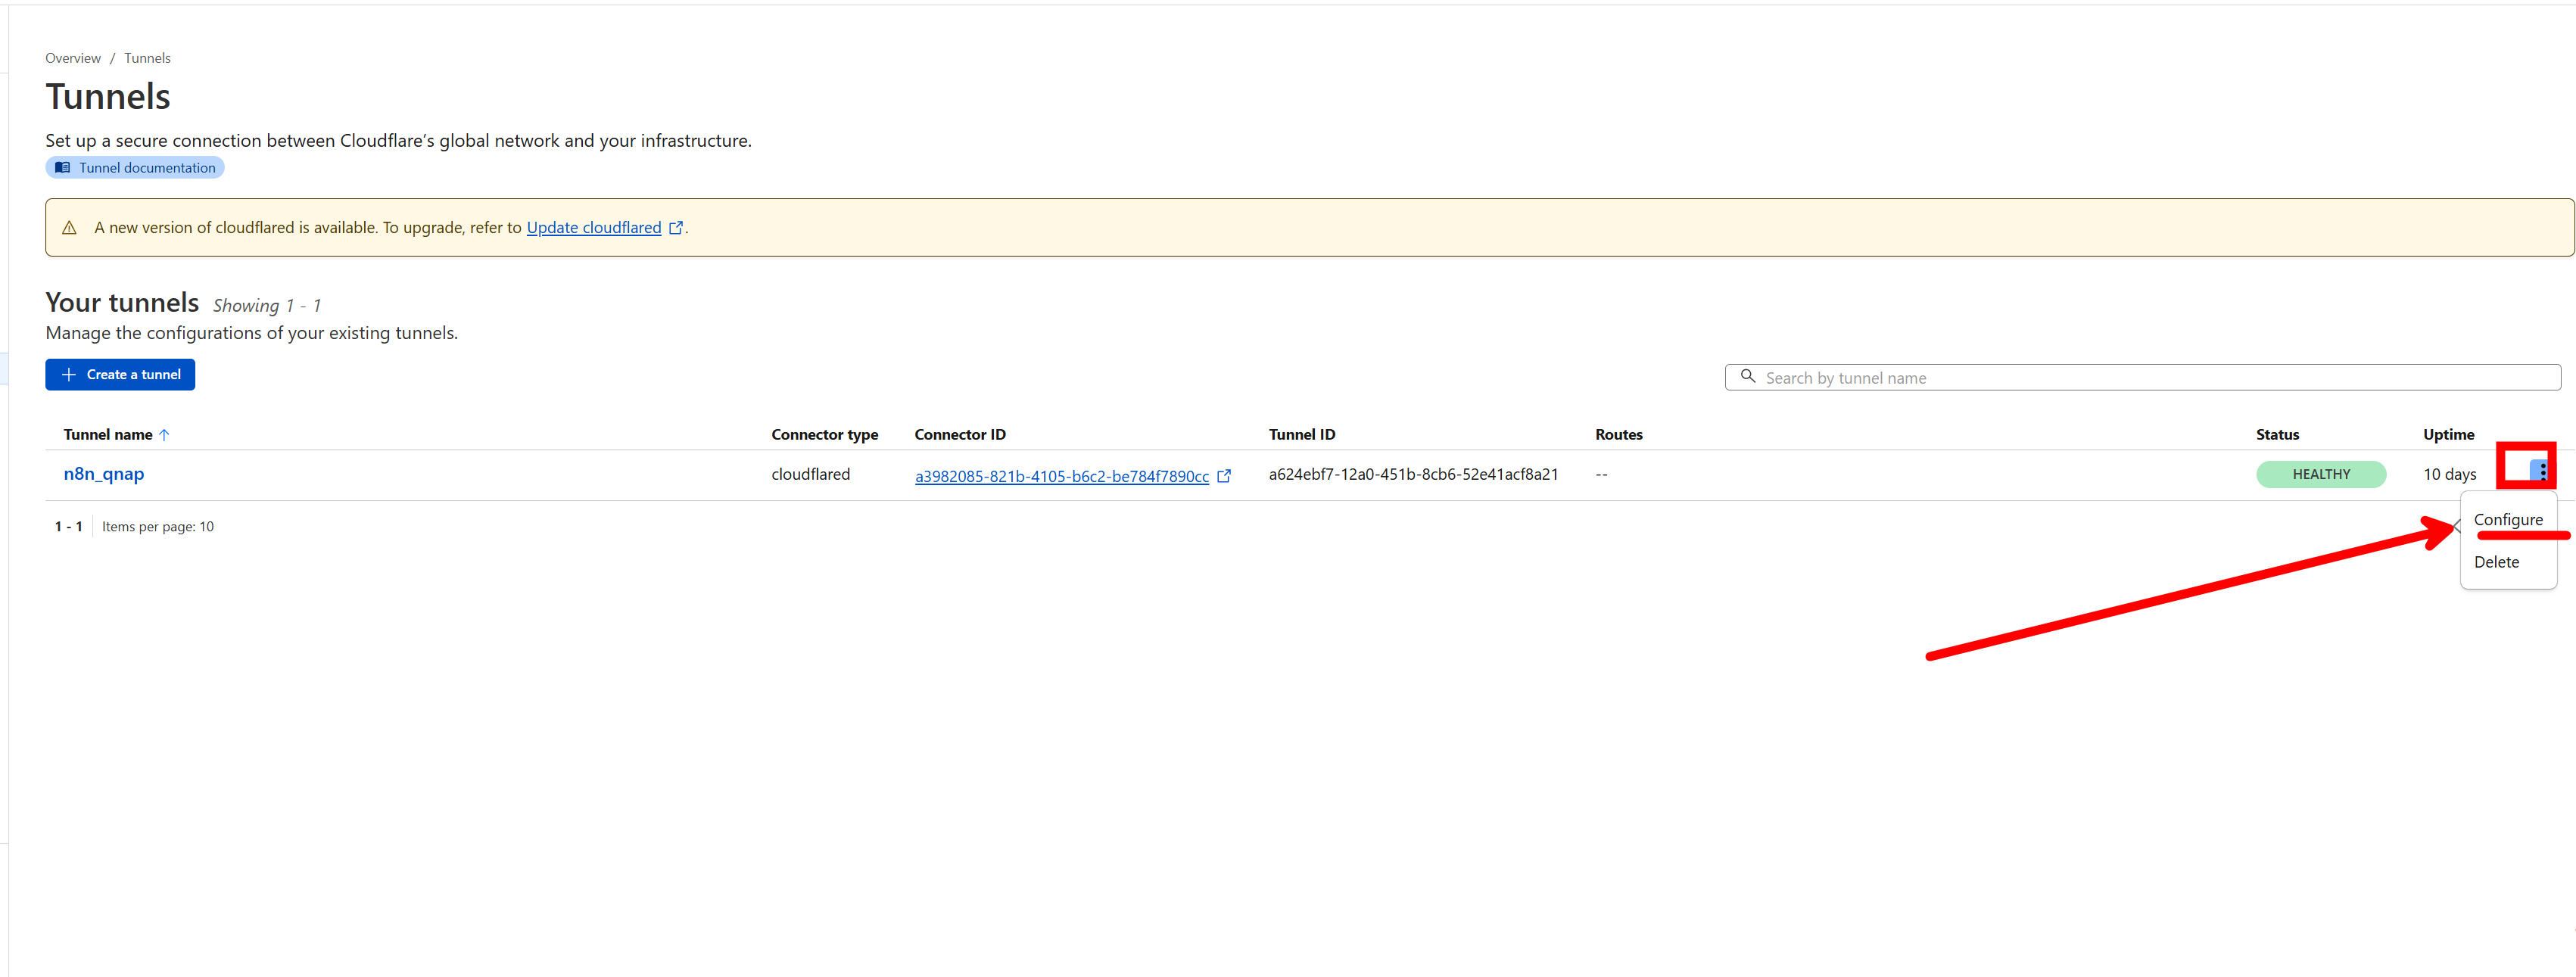Viewport: 2576px width, 977px height.
Task: Click the book icon on Tunnel documentation badge
Action: click(64, 167)
